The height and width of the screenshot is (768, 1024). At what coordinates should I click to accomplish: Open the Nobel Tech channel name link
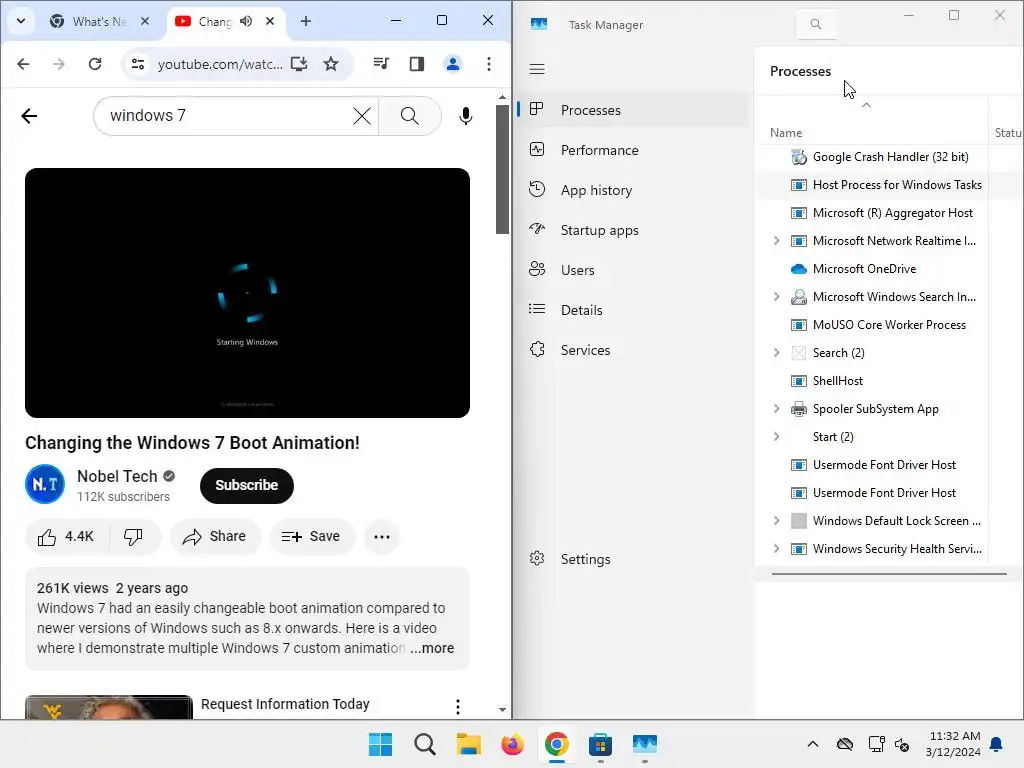pyautogui.click(x=117, y=476)
